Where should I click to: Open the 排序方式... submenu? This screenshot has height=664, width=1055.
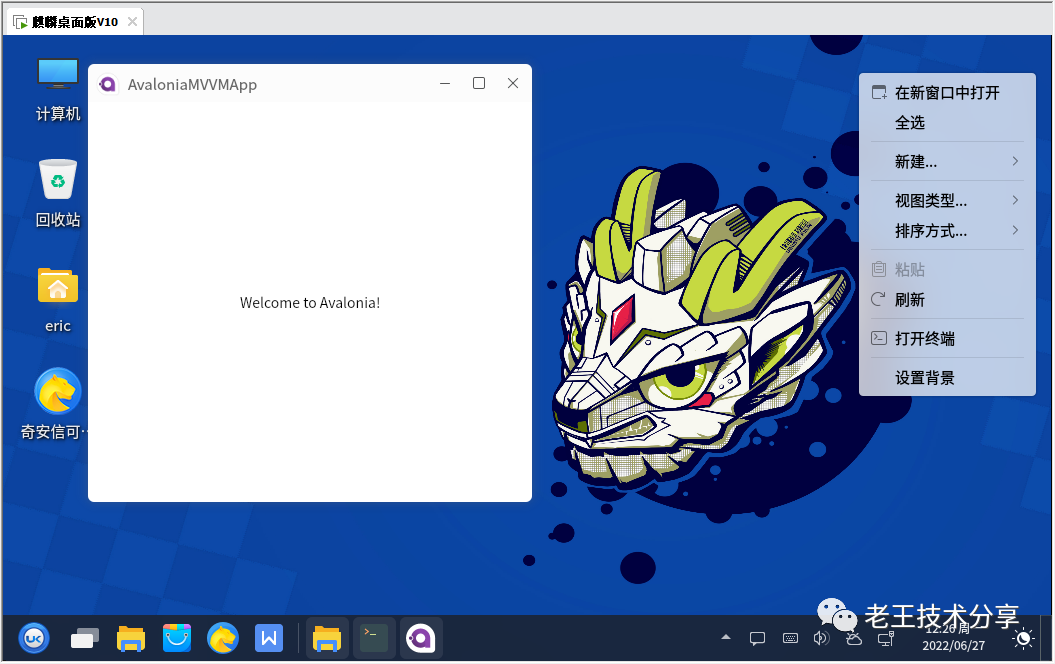pyautogui.click(x=947, y=231)
